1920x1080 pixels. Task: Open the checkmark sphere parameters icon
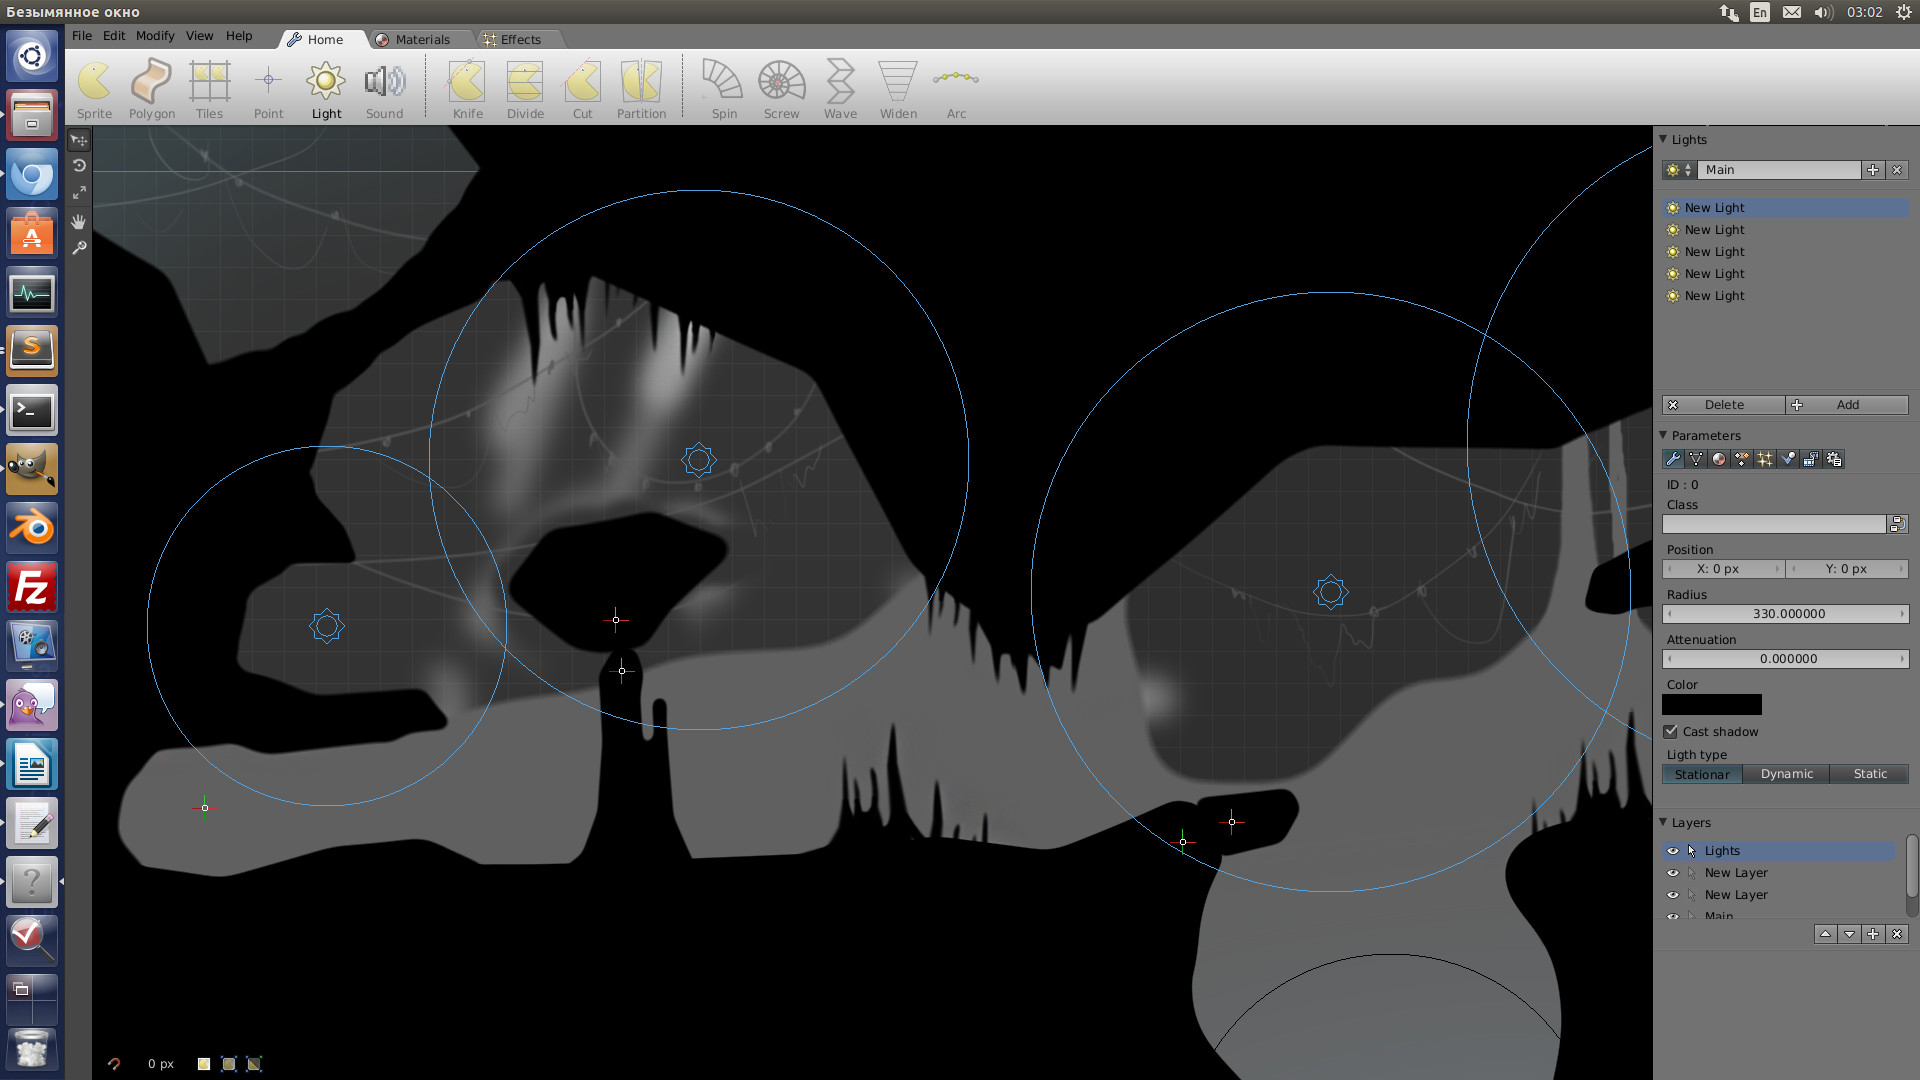[1788, 459]
